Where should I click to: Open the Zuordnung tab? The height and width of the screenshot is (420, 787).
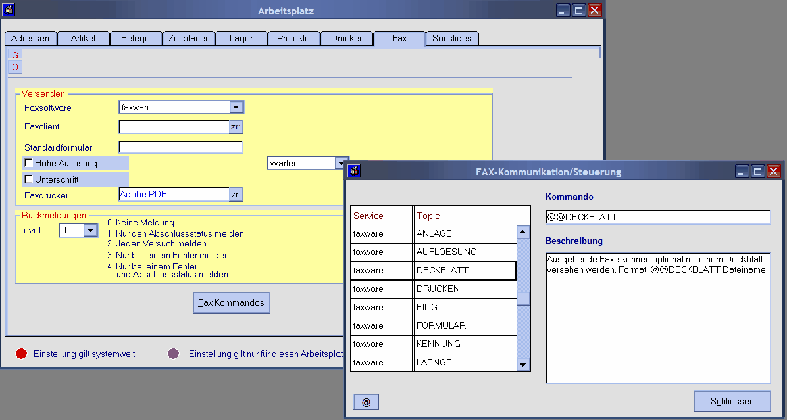[x=189, y=39]
